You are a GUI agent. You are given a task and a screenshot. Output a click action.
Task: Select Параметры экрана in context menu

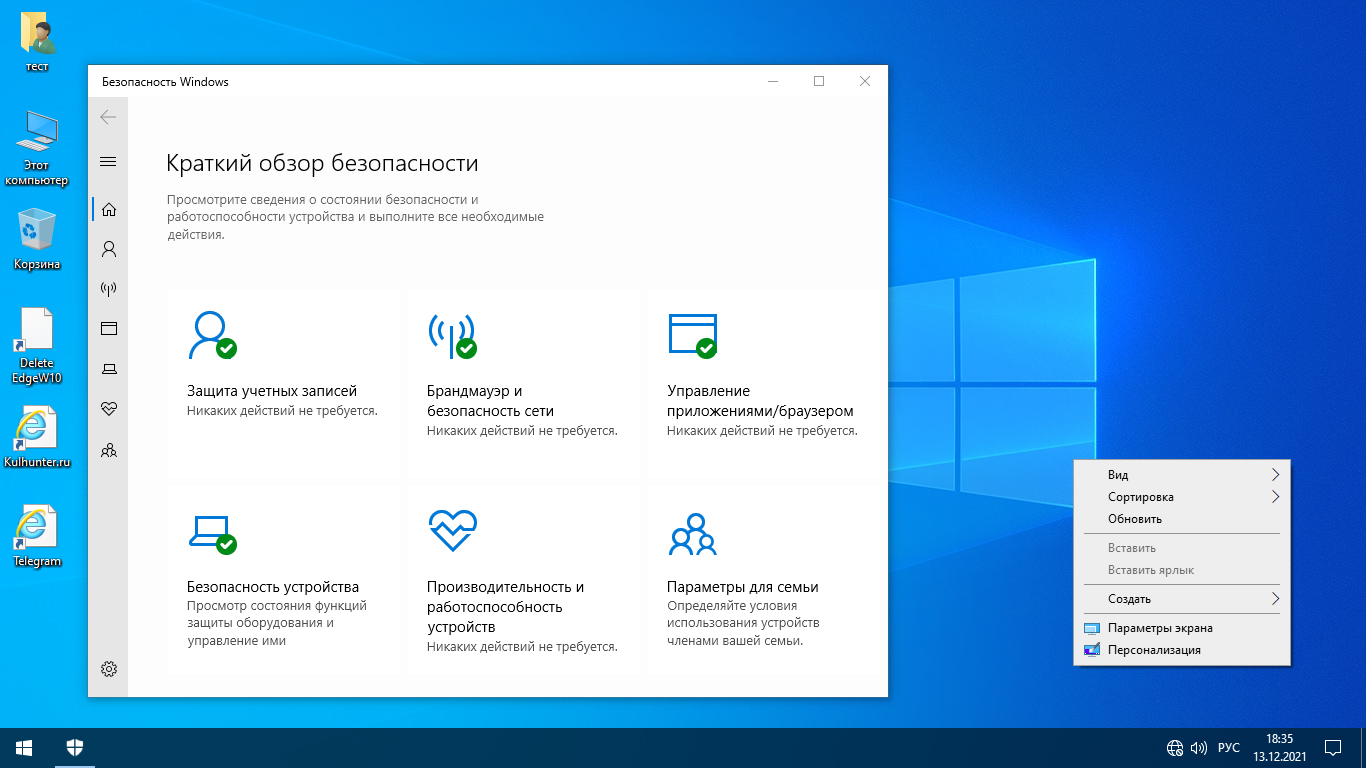tap(1160, 628)
